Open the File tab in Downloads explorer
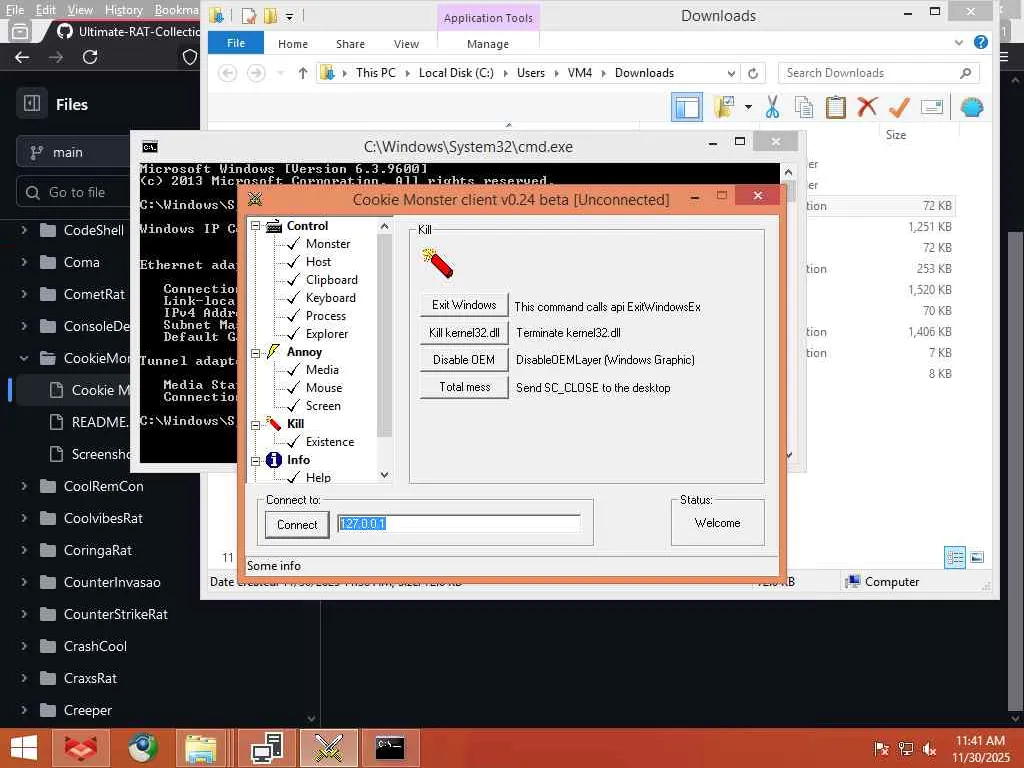Image resolution: width=1024 pixels, height=768 pixels. coord(236,43)
